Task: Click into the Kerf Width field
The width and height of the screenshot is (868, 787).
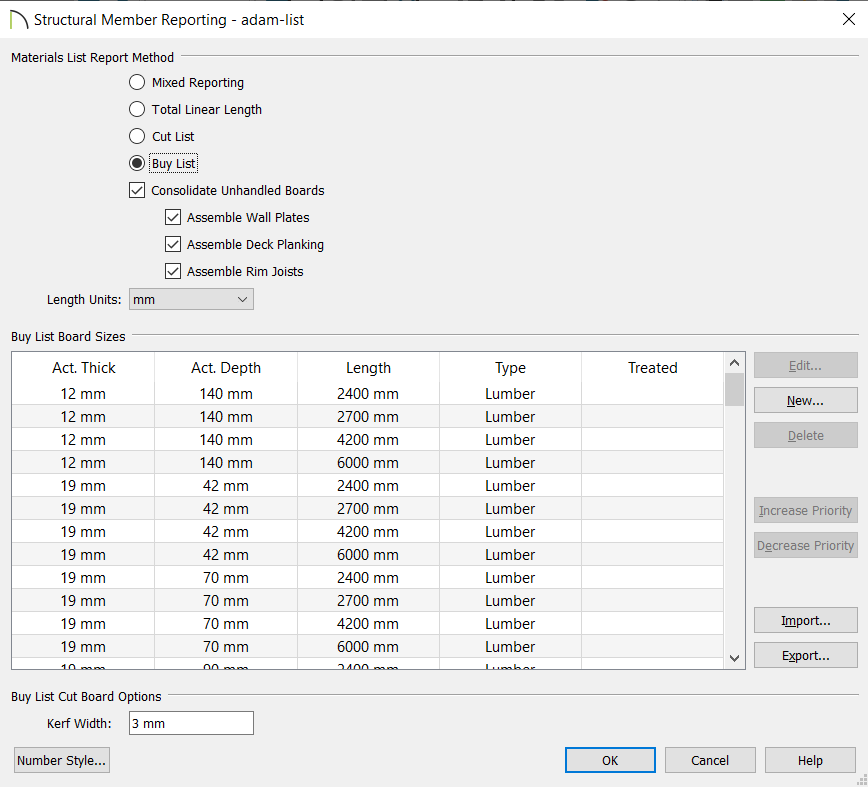Action: point(191,723)
